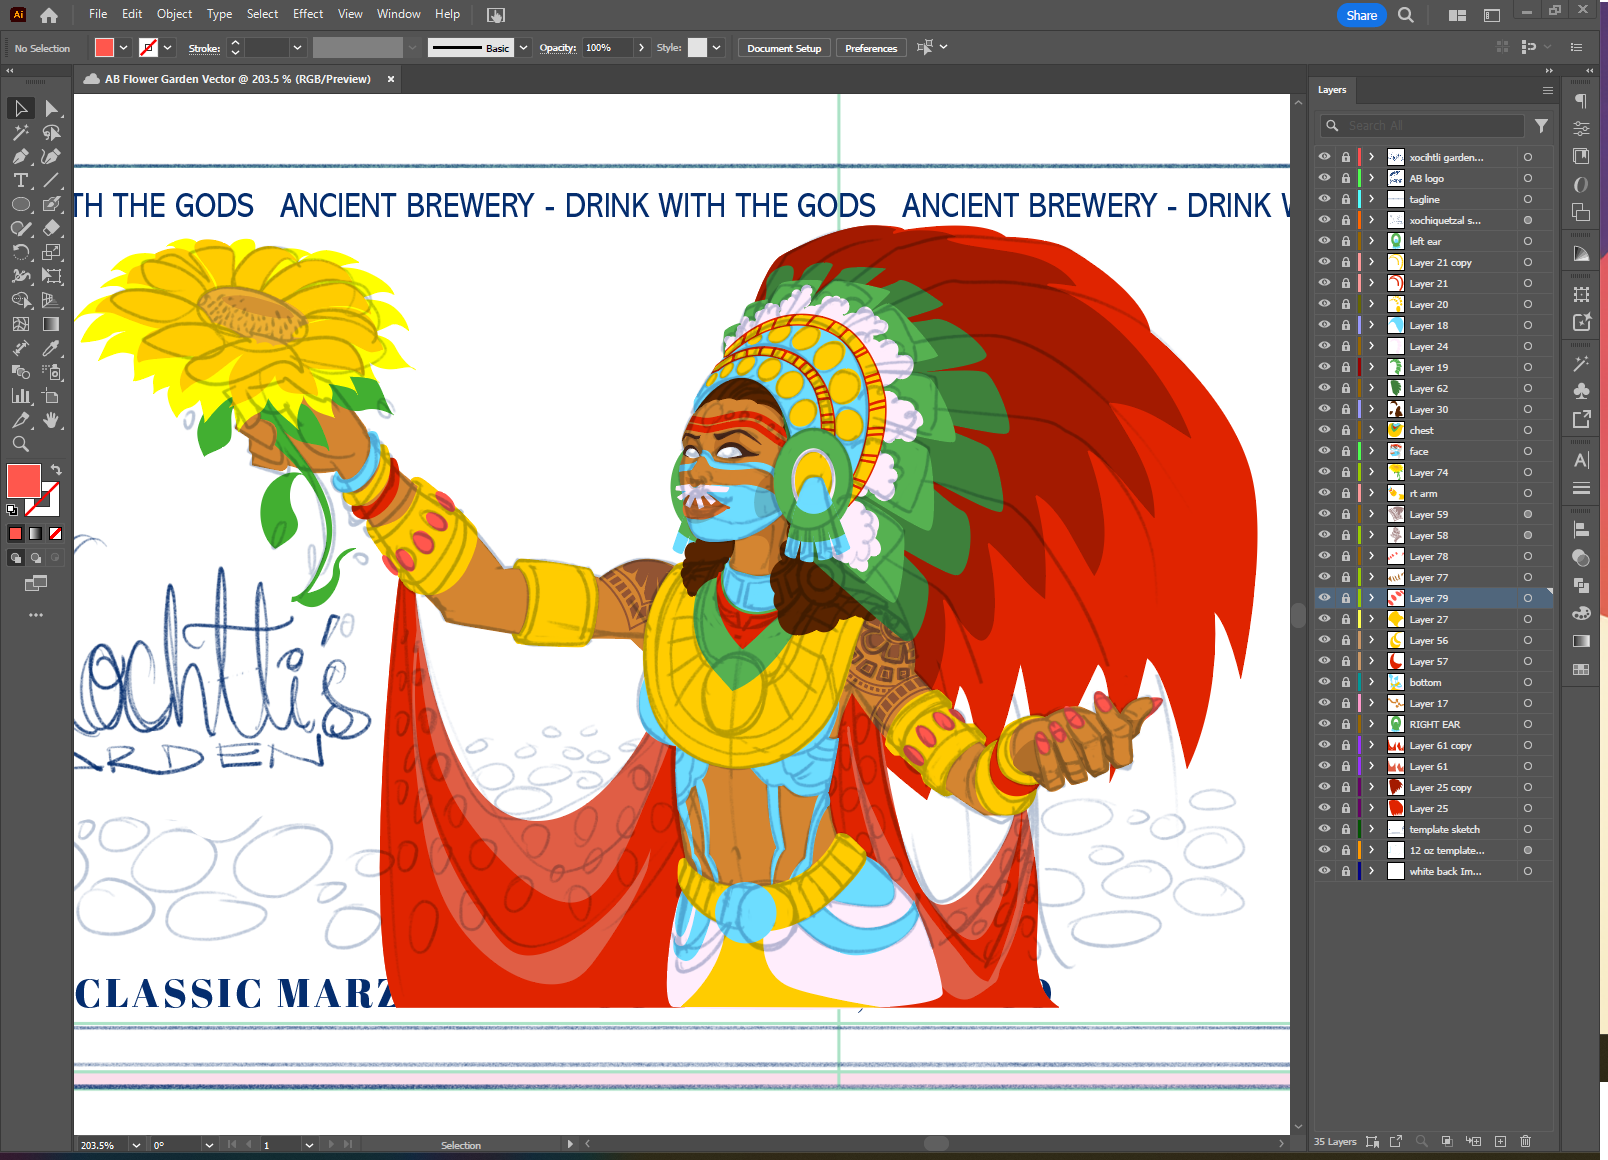Open the Window menu

[399, 14]
